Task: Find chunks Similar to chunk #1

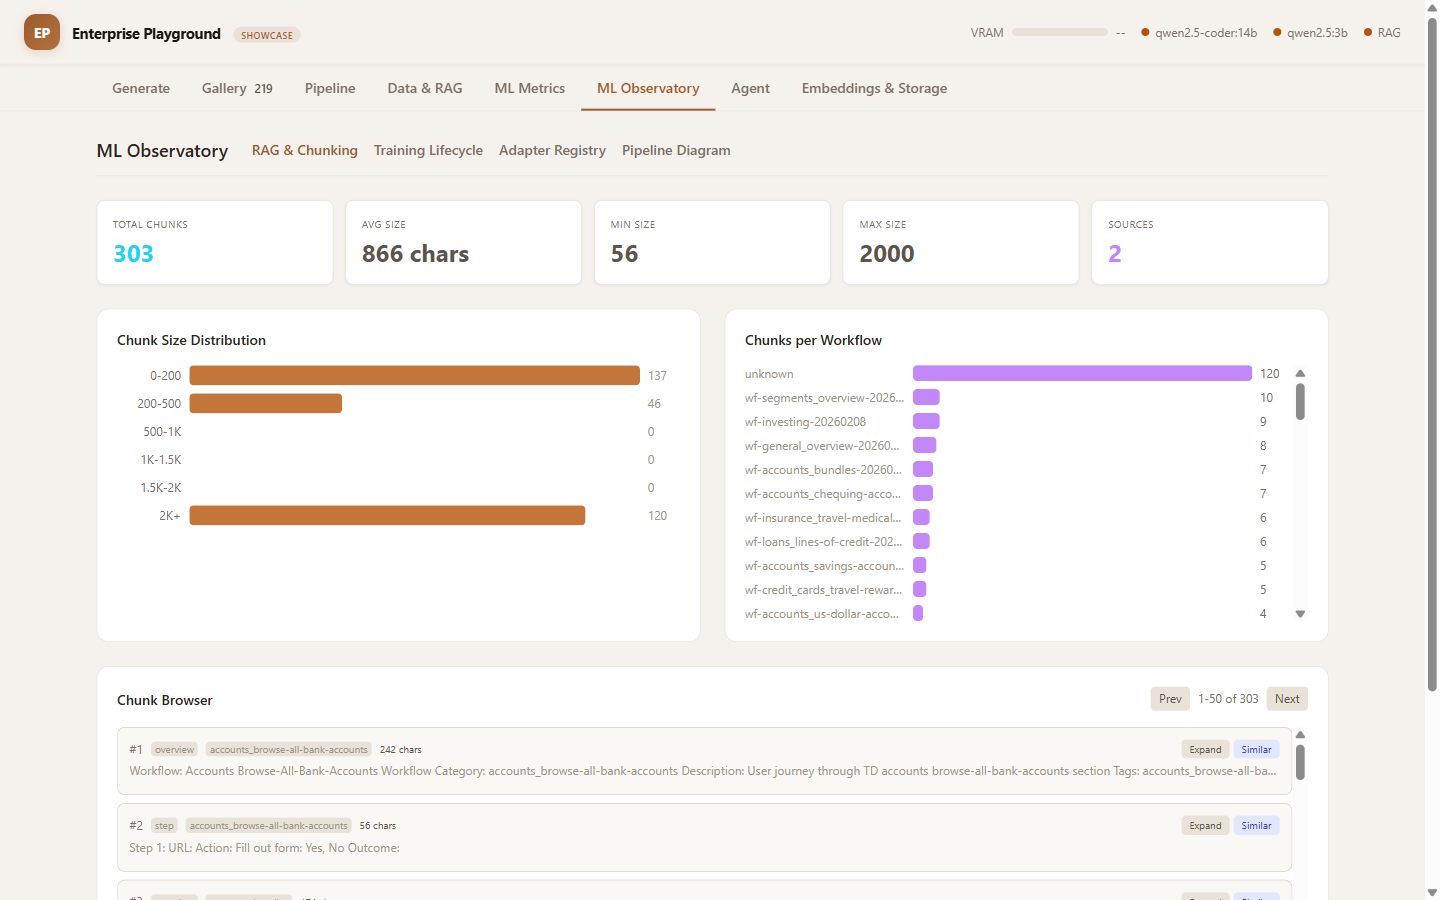Action: tap(1256, 750)
